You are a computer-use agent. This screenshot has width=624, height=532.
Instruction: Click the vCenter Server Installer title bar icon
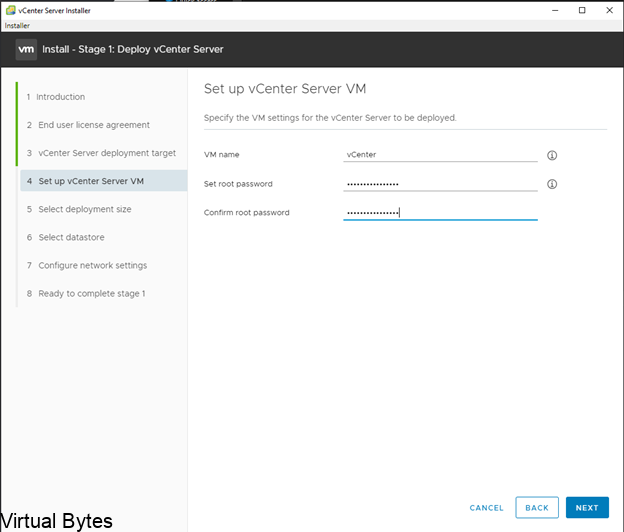click(x=11, y=10)
